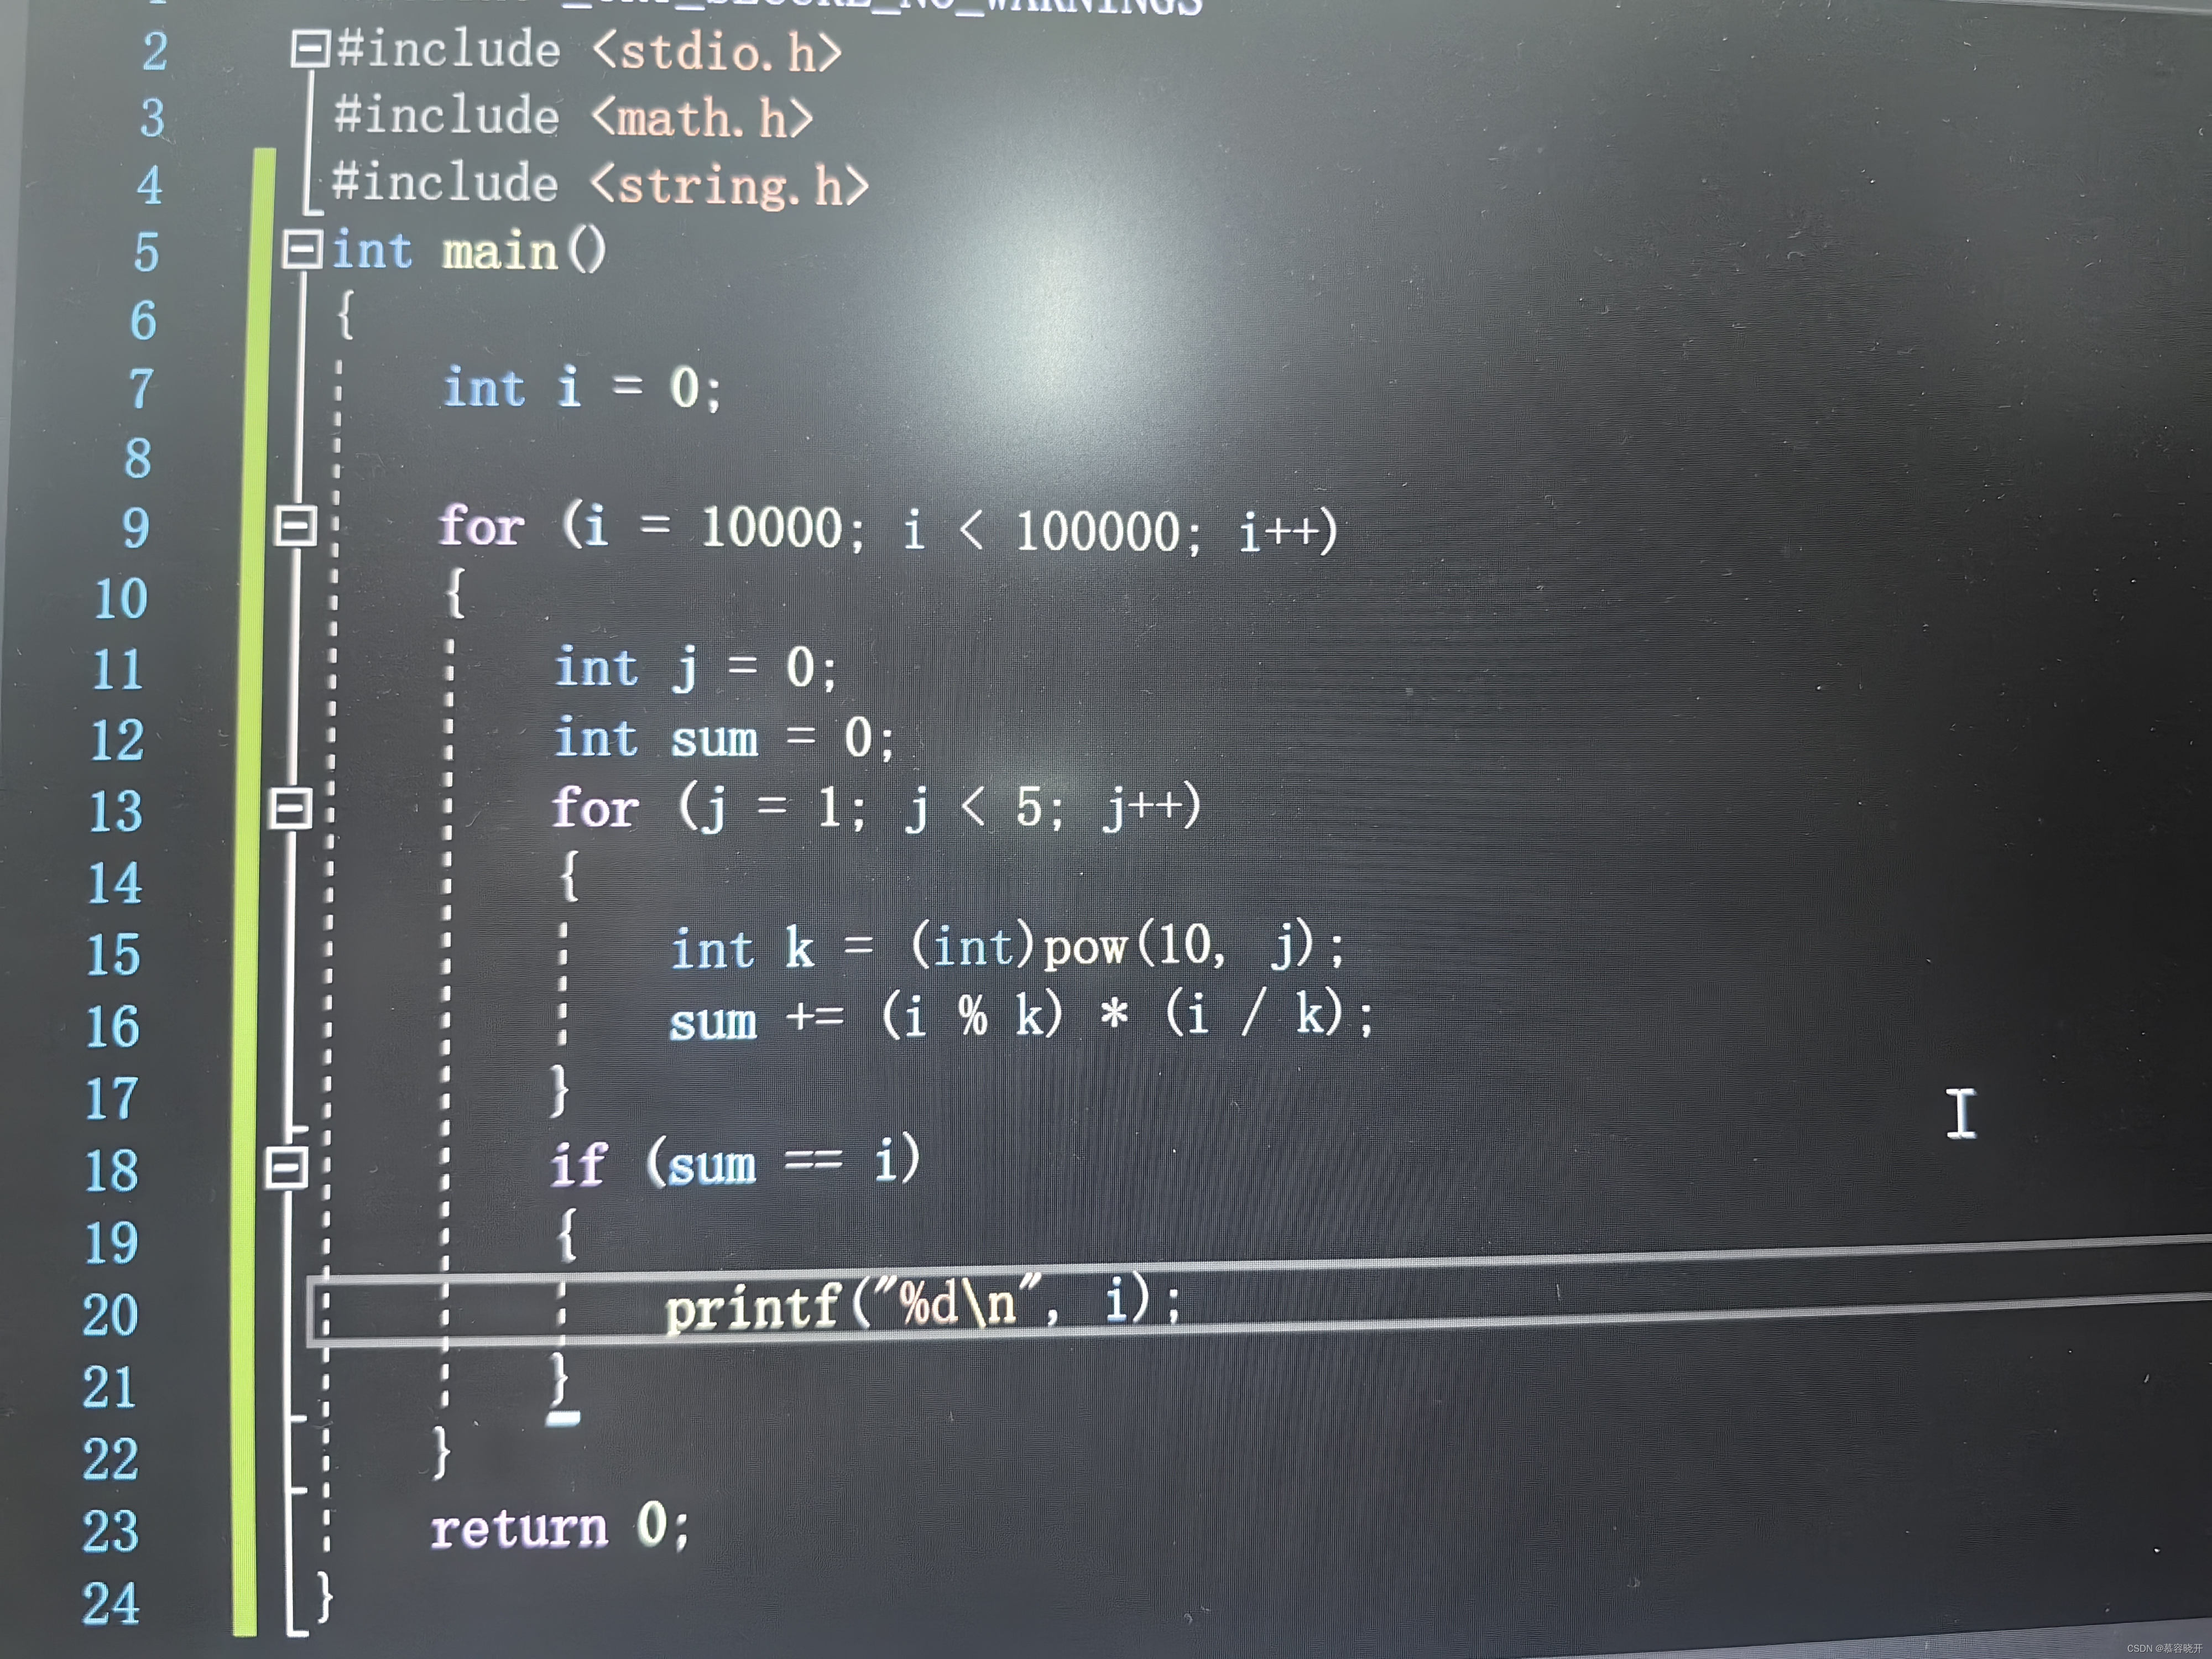Click line number 8 in the gutter
This screenshot has width=2212, height=1659.
138,458
